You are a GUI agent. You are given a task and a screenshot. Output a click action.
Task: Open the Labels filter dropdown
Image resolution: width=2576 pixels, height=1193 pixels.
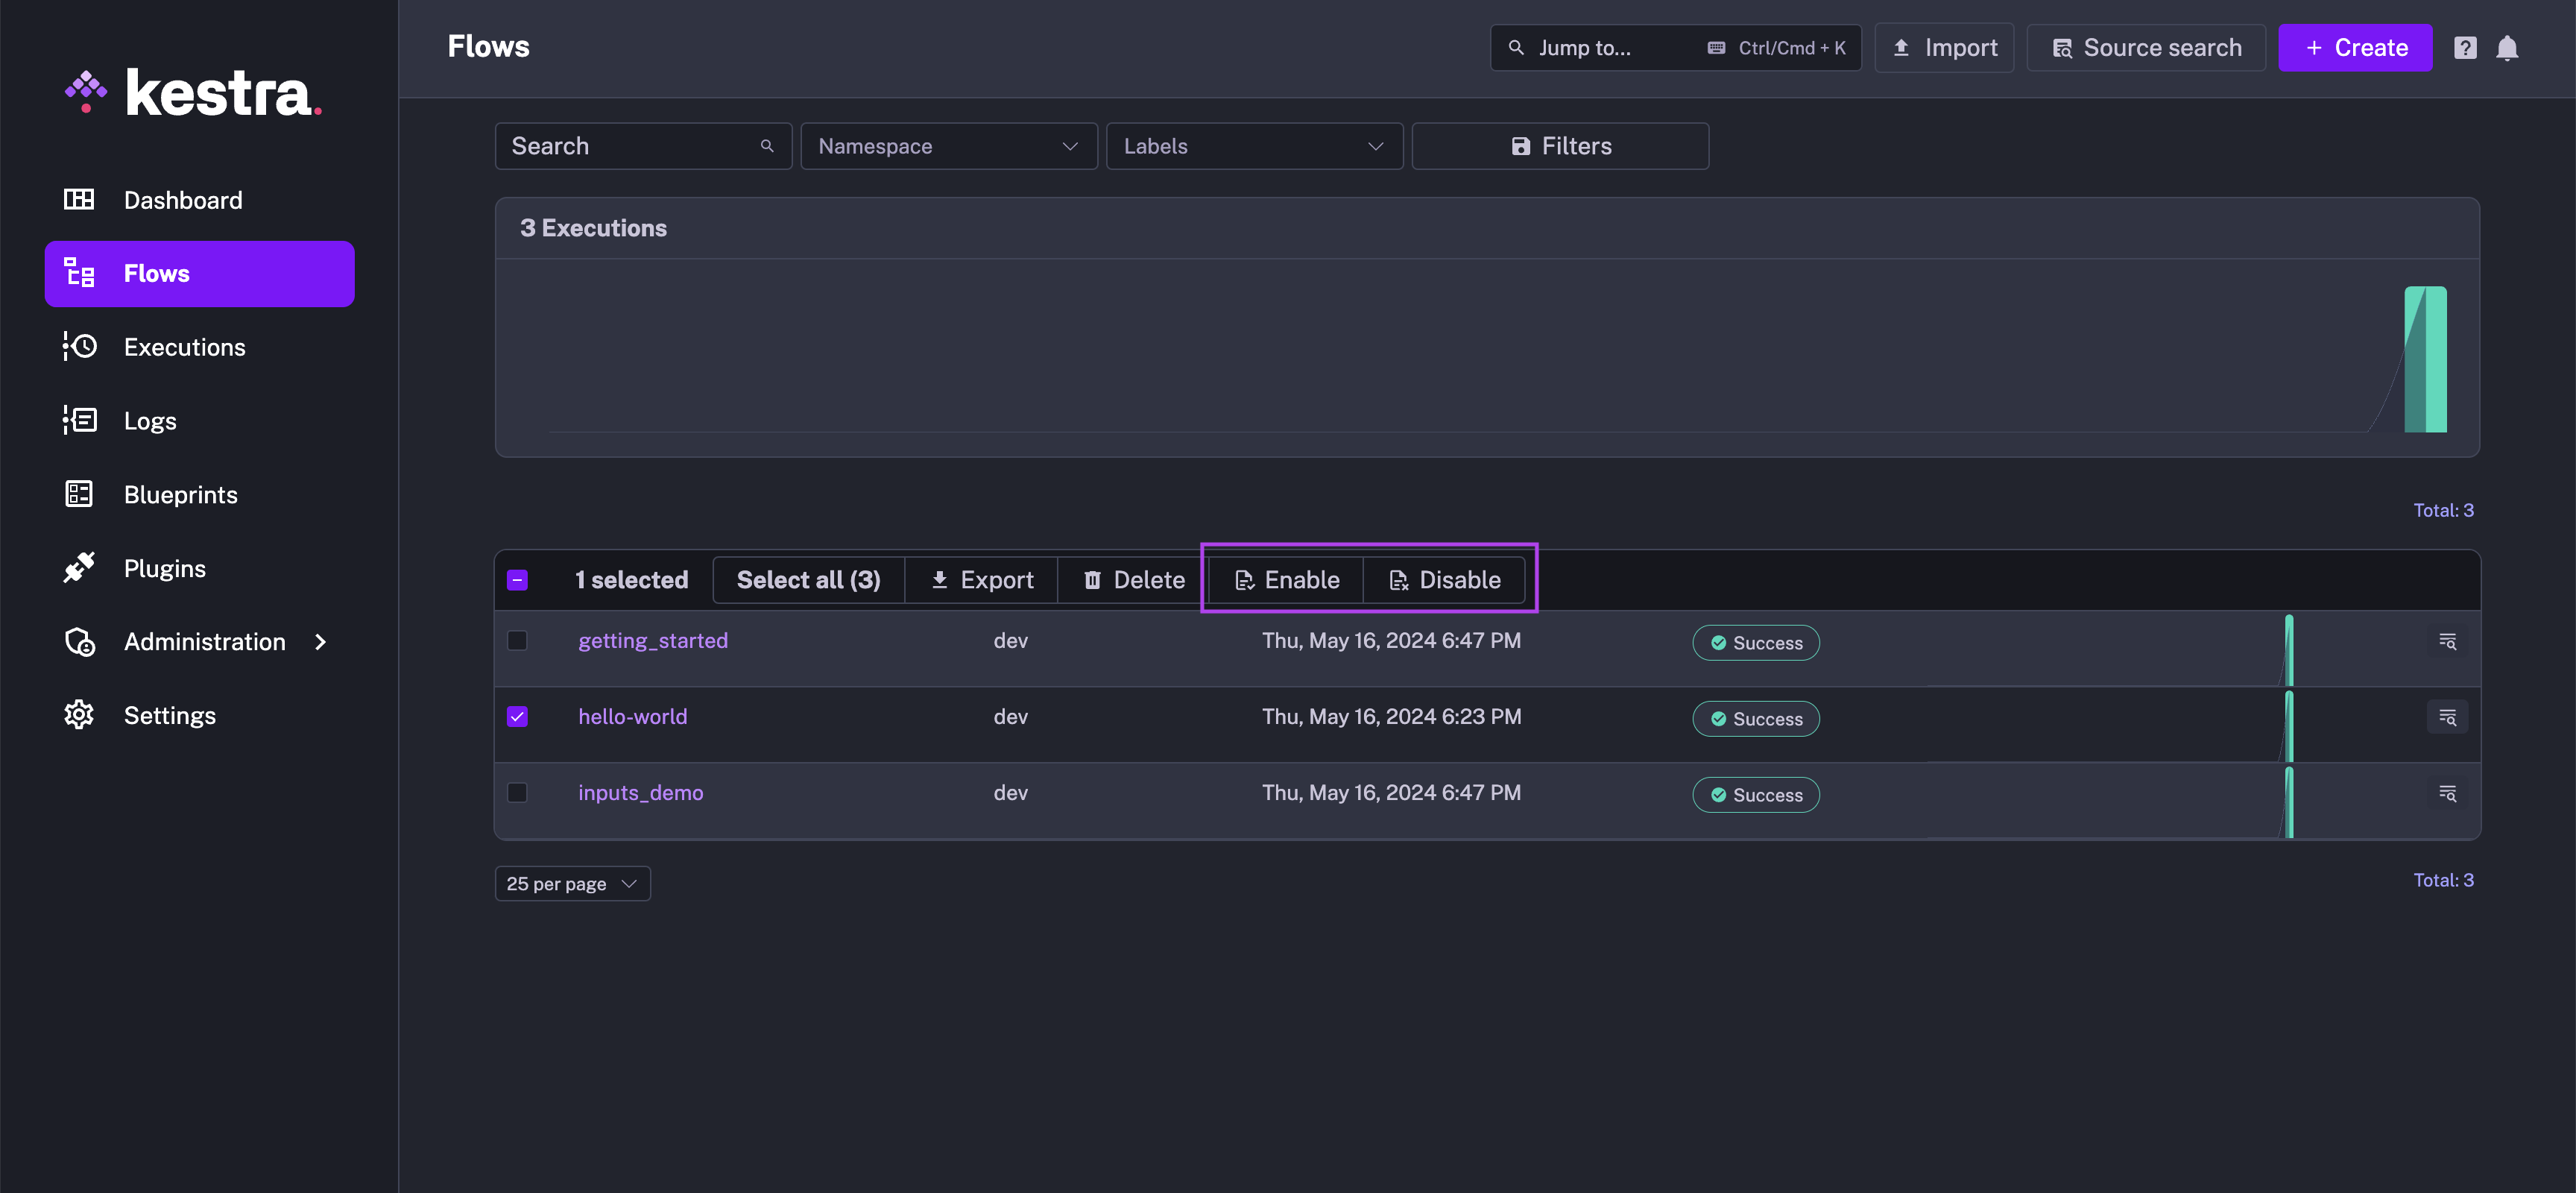click(1254, 145)
